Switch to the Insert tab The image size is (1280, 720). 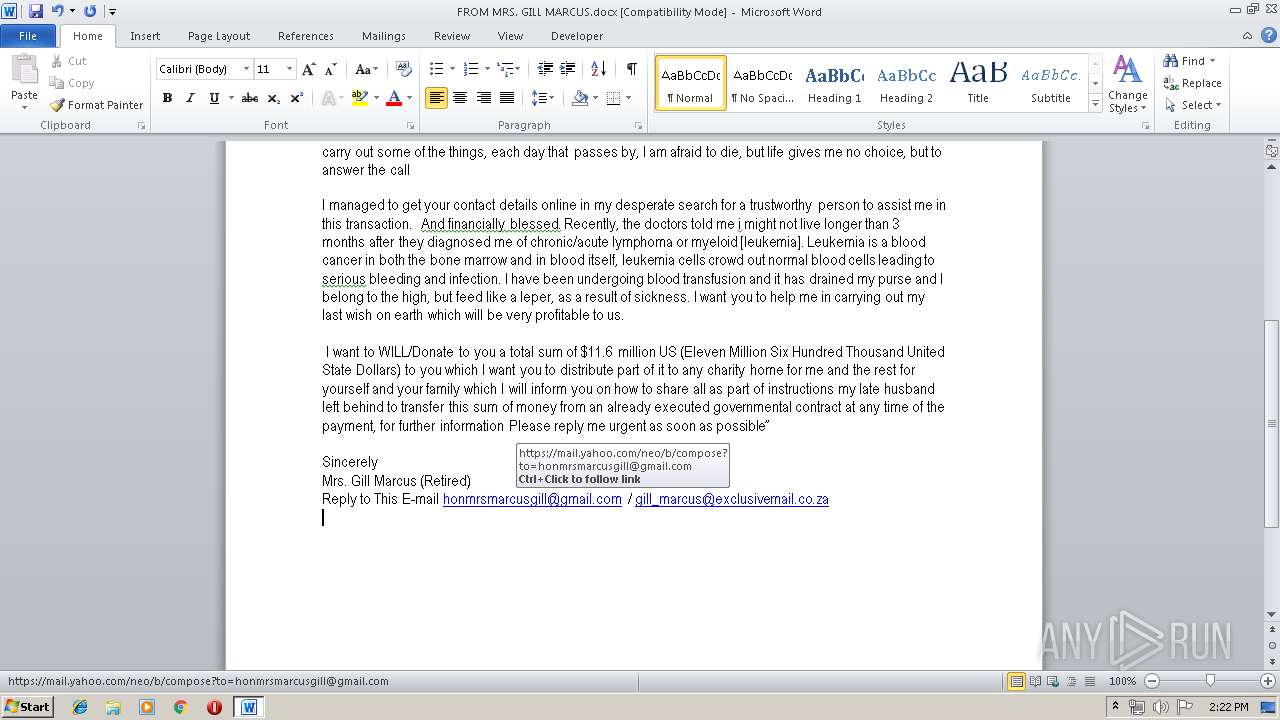coord(145,36)
